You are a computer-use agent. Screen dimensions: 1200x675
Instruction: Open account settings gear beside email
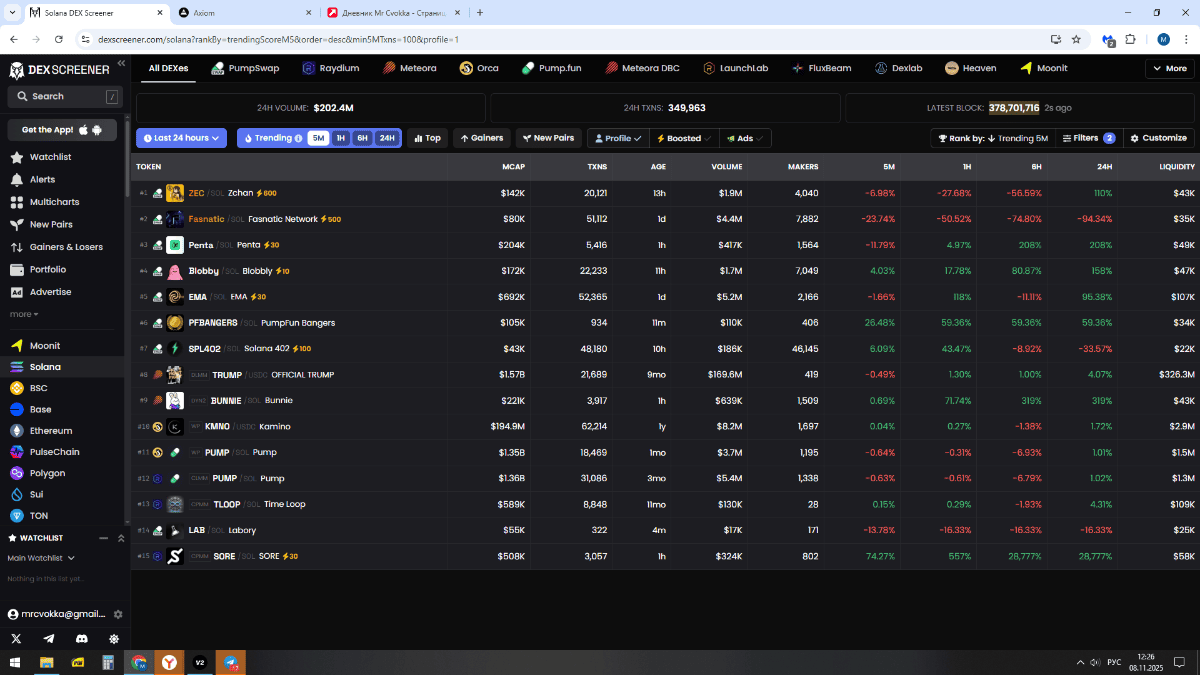click(118, 614)
